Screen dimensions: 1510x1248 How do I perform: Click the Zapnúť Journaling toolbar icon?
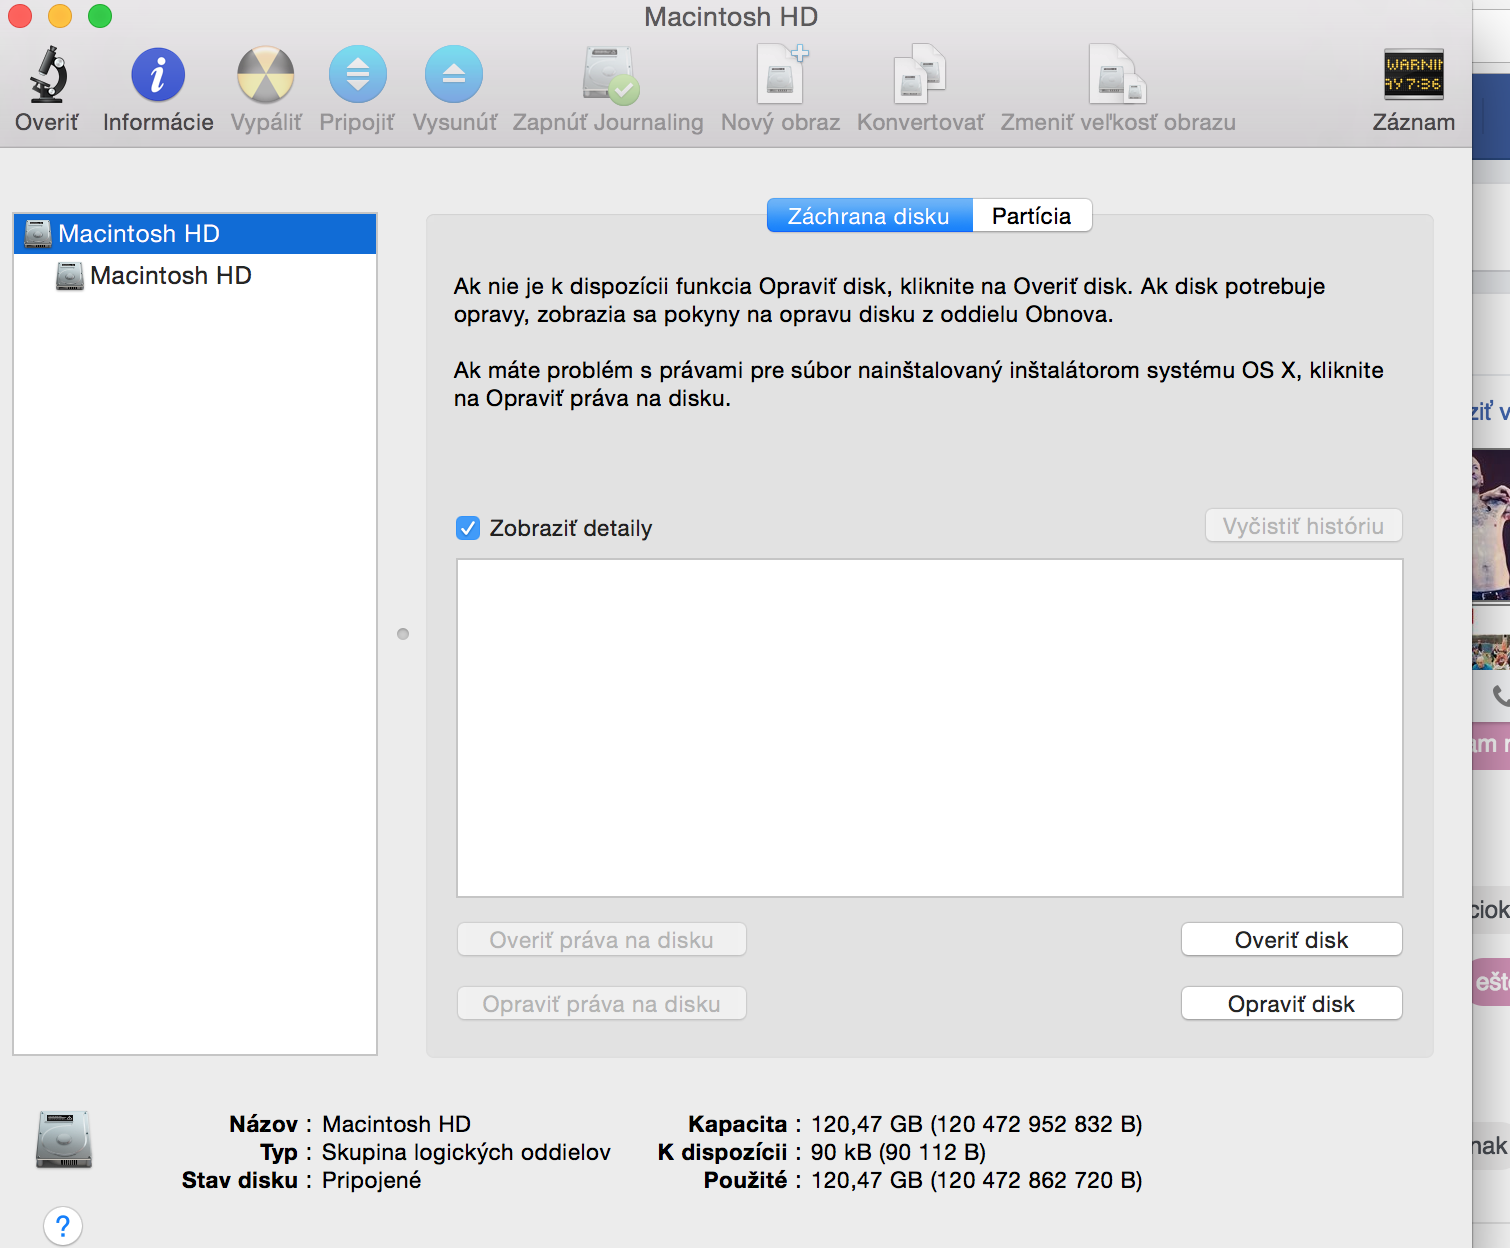click(x=609, y=75)
